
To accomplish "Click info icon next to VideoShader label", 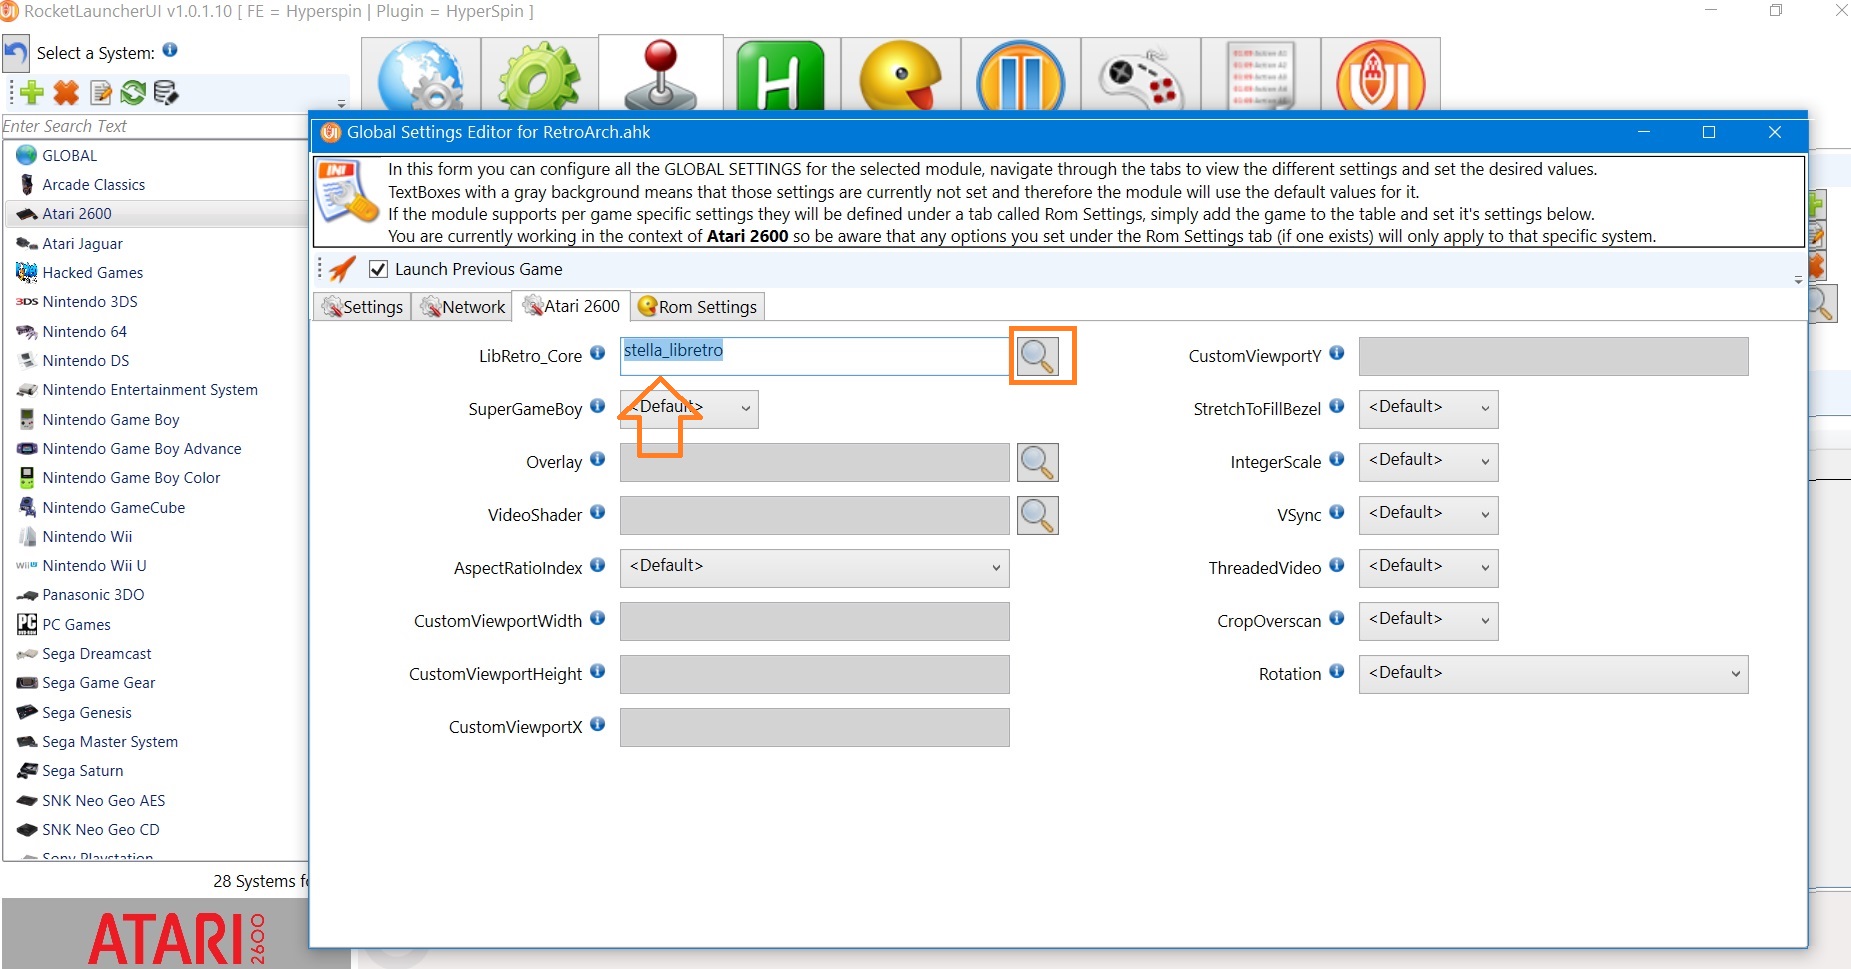I will point(597,512).
